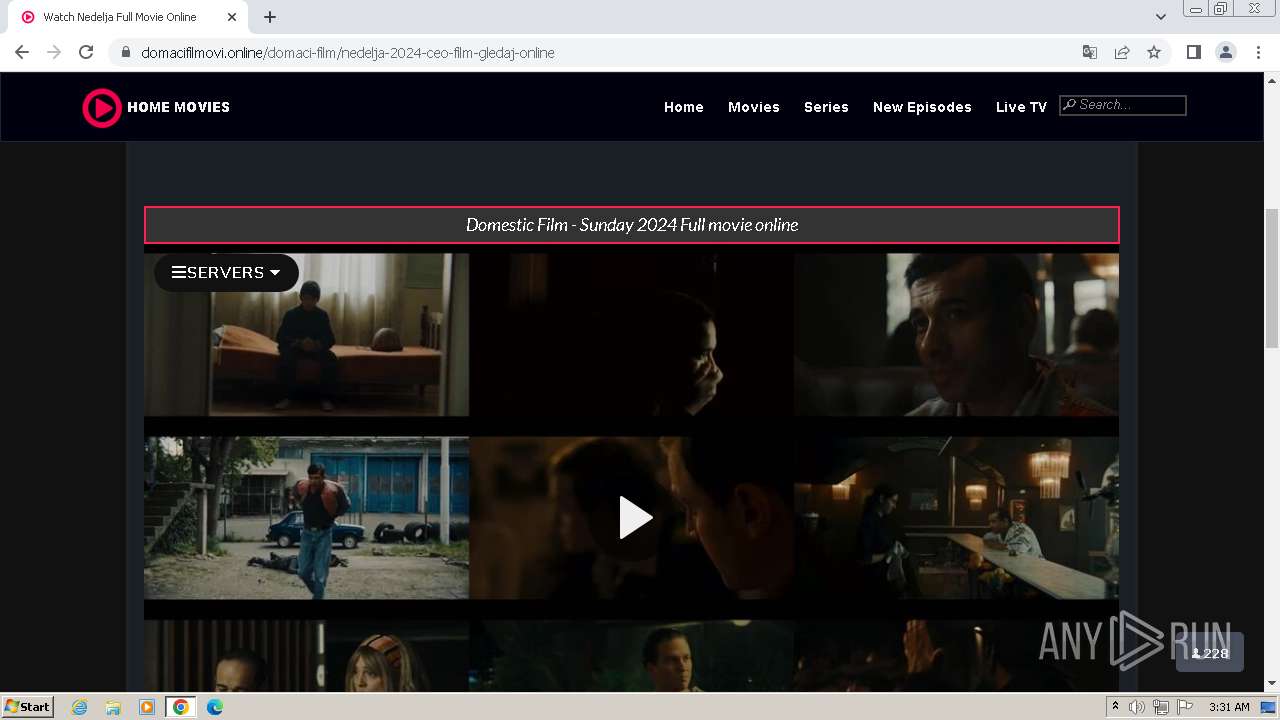The height and width of the screenshot is (720, 1280).
Task: Click the Home Movies play logo
Action: (x=101, y=107)
